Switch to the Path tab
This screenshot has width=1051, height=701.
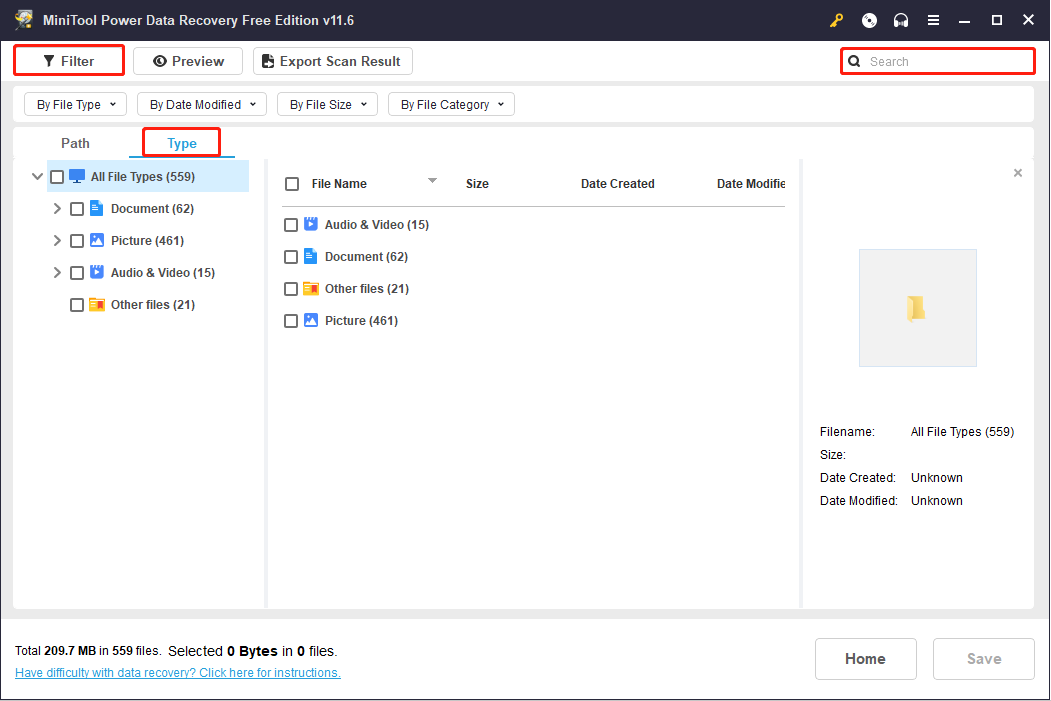coord(75,143)
